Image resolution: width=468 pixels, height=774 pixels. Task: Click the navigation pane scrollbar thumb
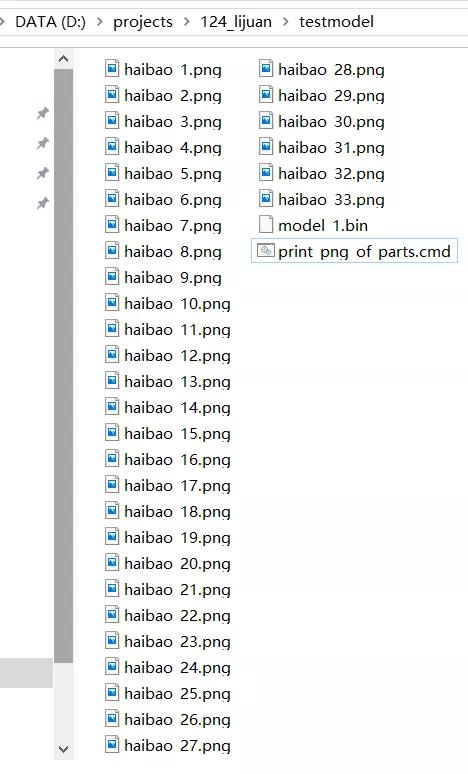pos(63,366)
